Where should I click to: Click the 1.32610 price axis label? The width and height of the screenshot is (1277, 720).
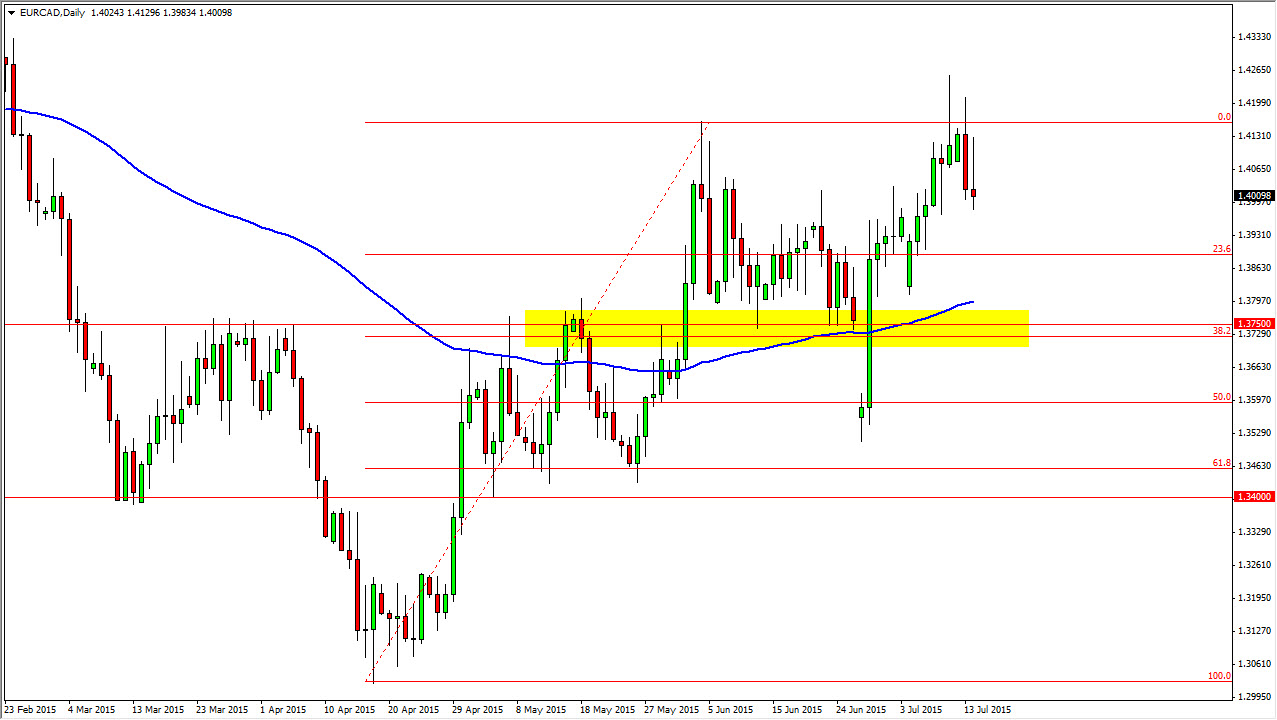point(1254,565)
